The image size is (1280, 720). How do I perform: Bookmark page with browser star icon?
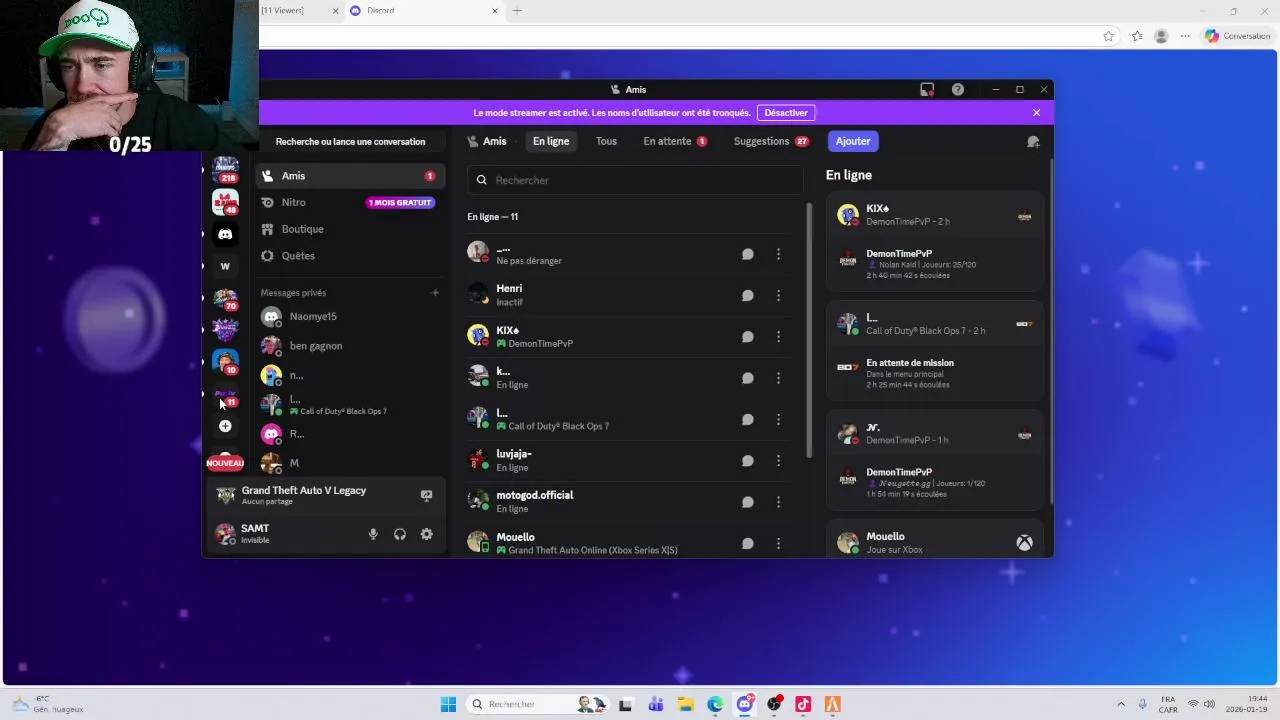(x=1108, y=36)
